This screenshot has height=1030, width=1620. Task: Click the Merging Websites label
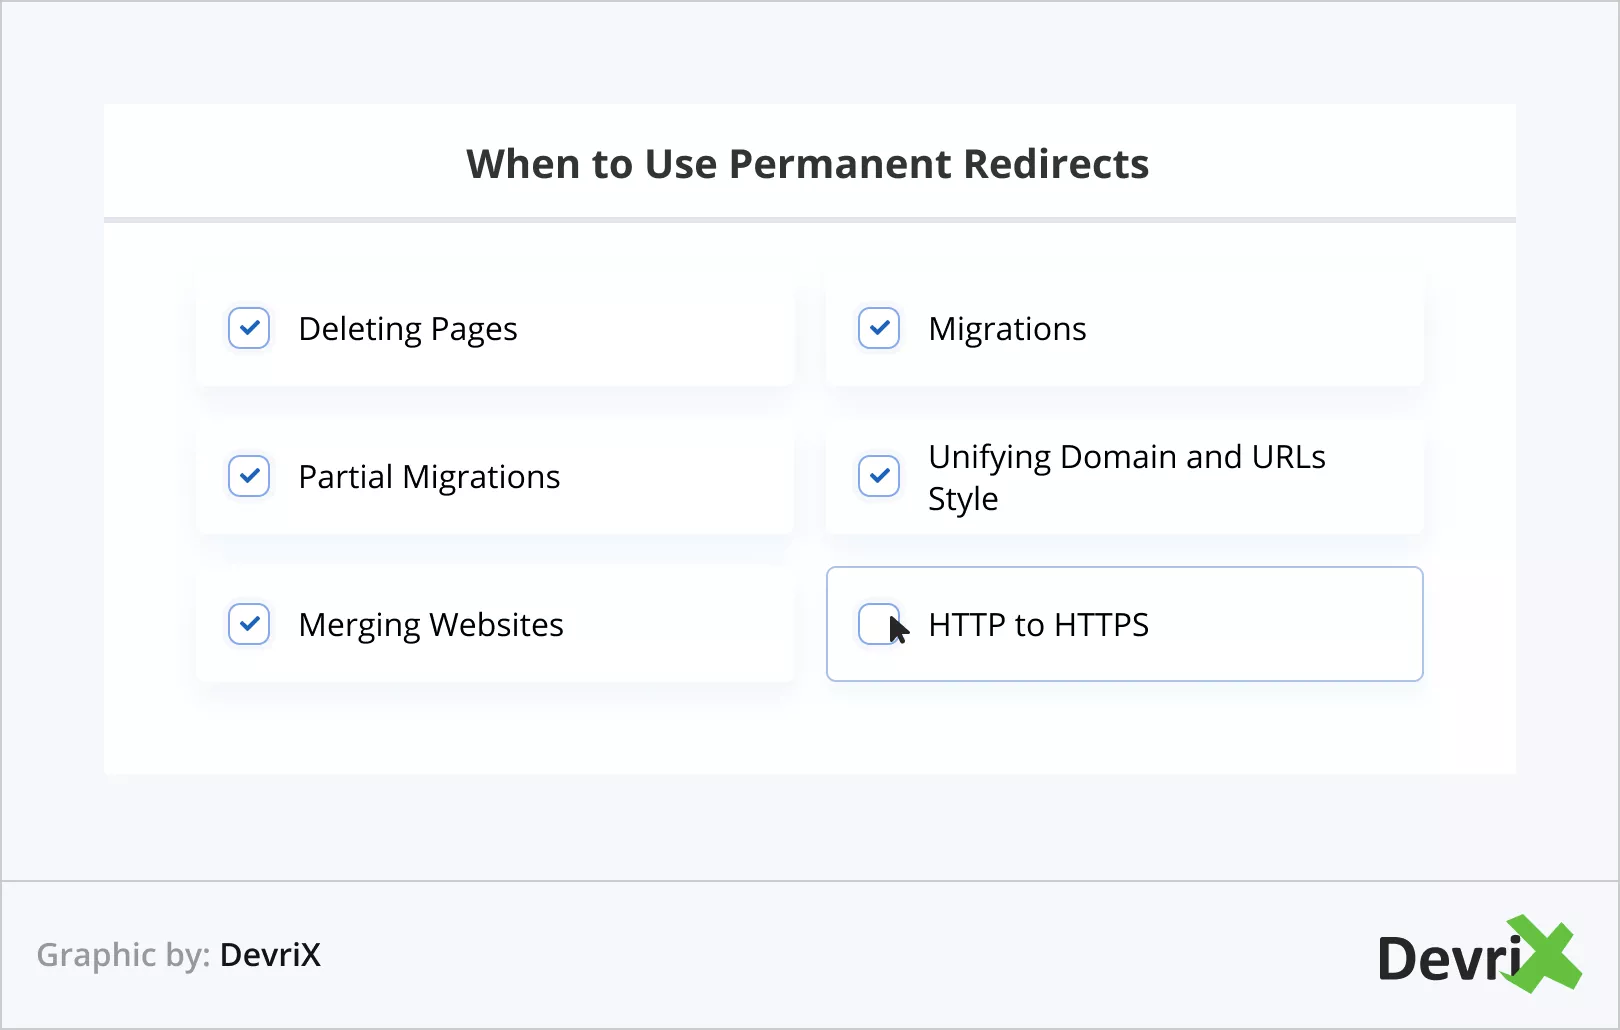pyautogui.click(x=431, y=625)
